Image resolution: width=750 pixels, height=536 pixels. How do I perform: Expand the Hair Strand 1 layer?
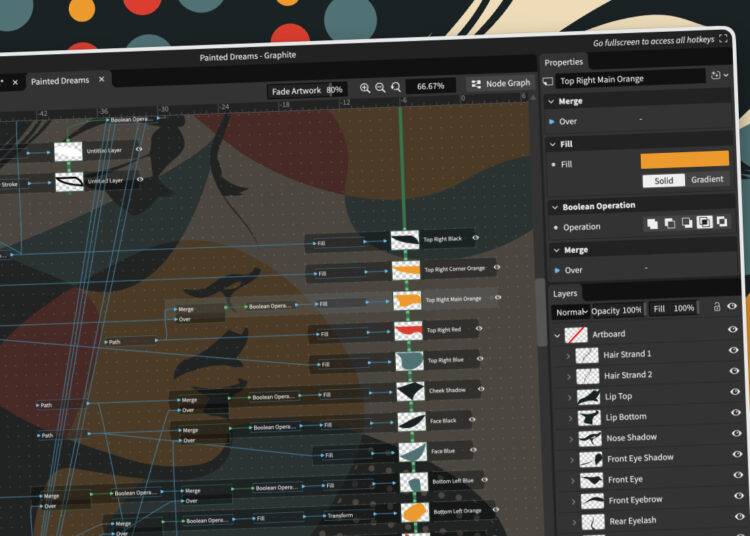[x=568, y=356]
